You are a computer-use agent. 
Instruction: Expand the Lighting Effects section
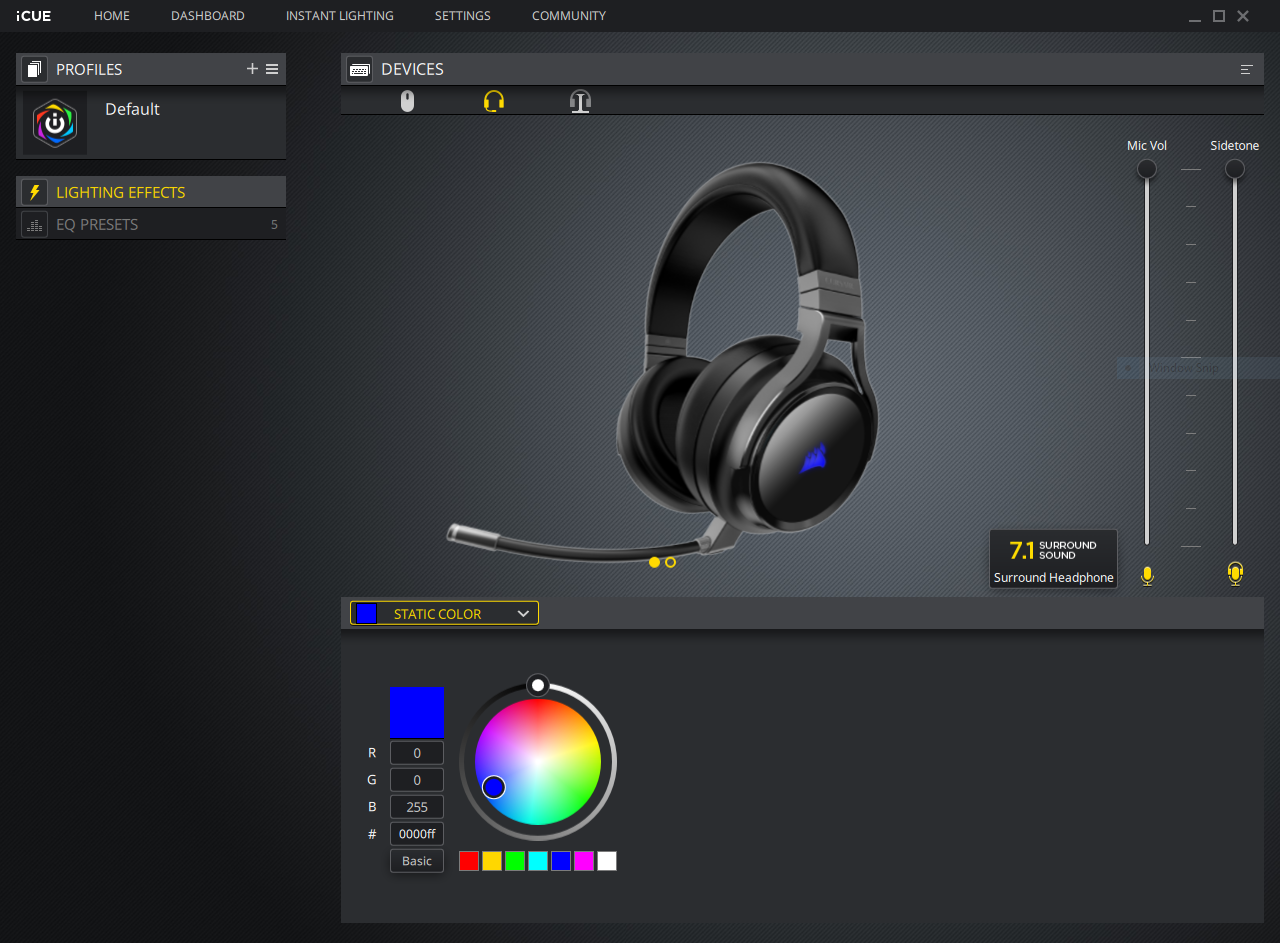click(x=151, y=192)
